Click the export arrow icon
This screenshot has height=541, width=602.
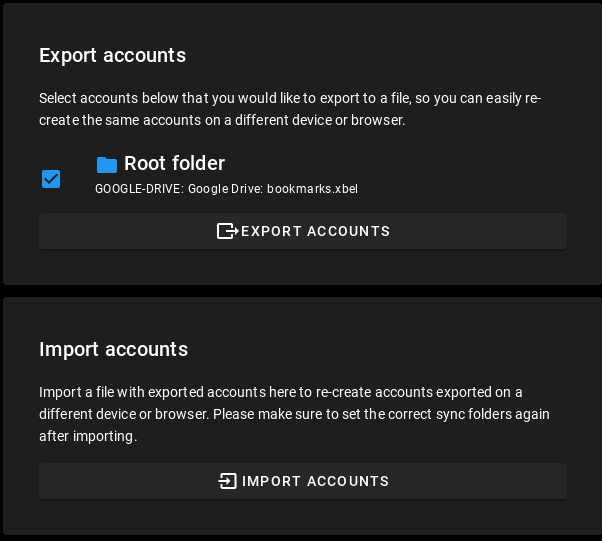pyautogui.click(x=227, y=231)
